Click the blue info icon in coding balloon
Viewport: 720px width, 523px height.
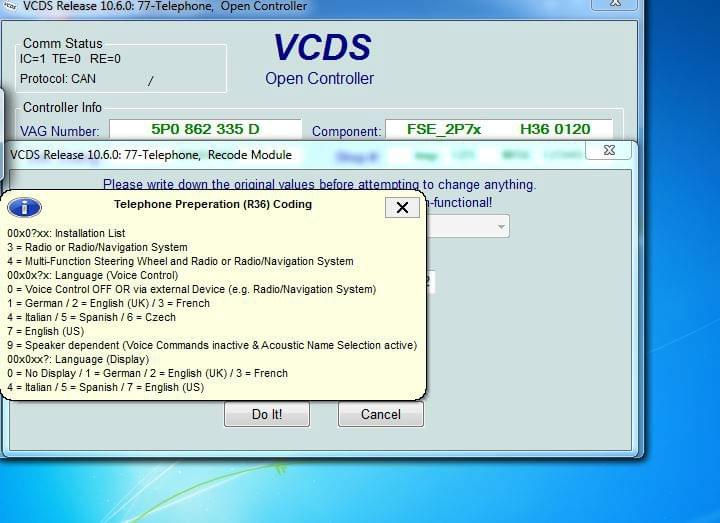pos(24,208)
